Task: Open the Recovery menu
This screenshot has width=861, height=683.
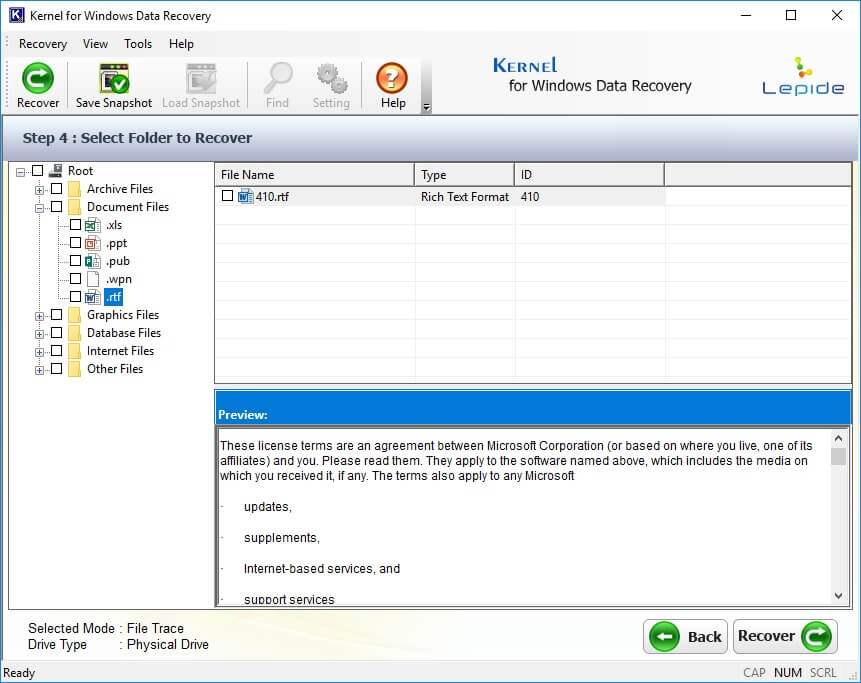Action: click(43, 44)
